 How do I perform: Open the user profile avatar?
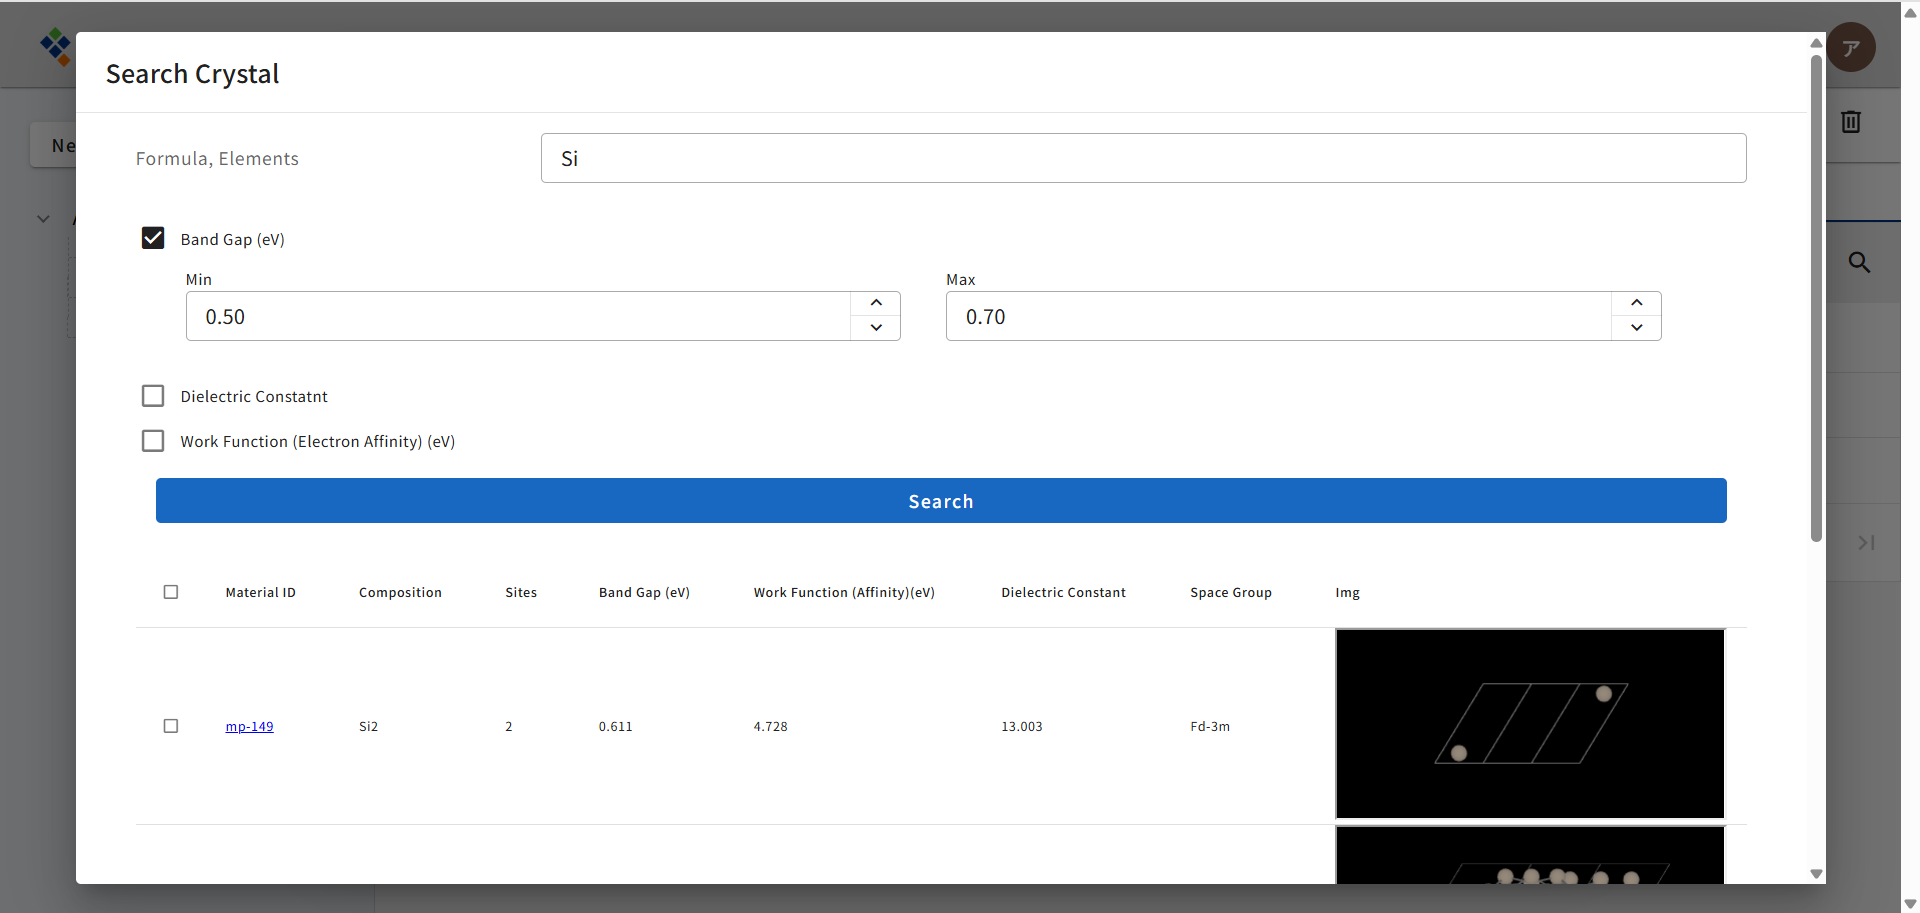[1851, 47]
